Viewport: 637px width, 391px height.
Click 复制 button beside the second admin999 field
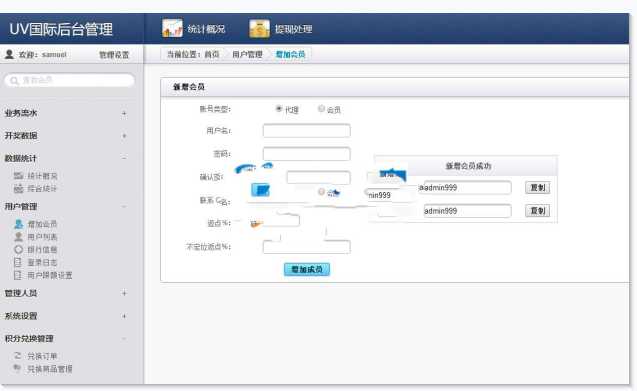point(537,211)
